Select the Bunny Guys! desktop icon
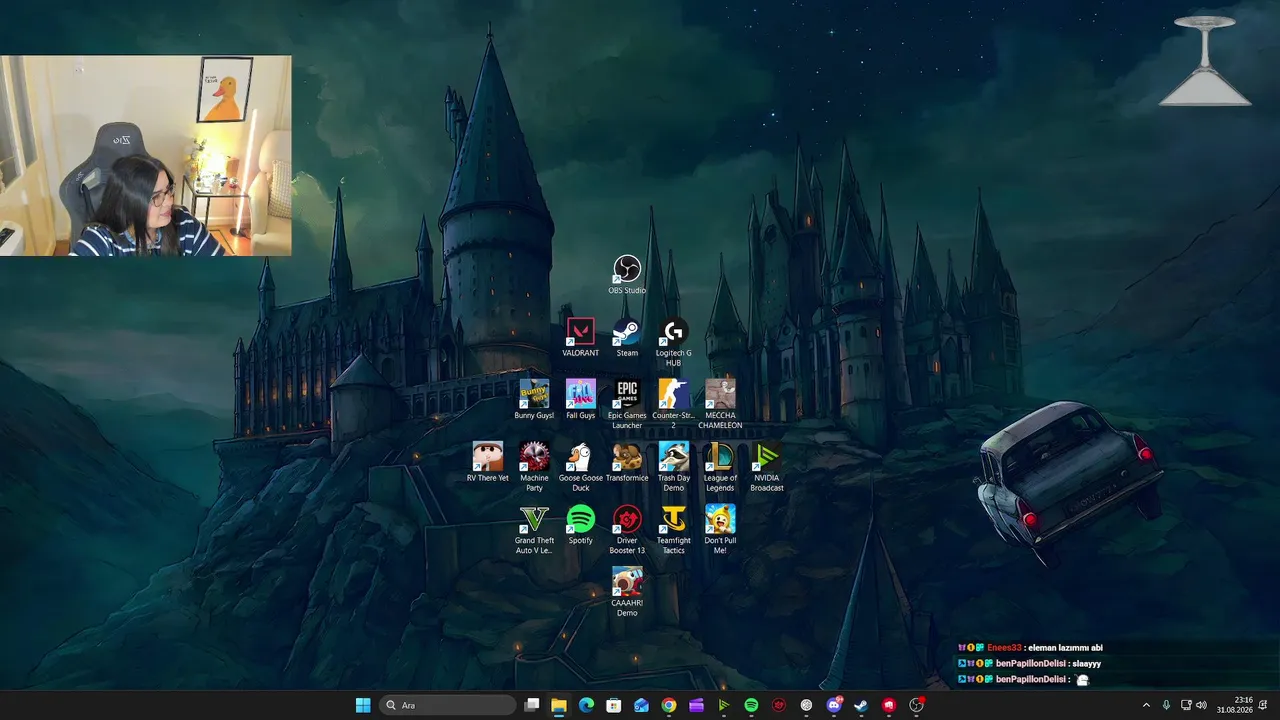Screen dimensions: 1280x720 pos(534,400)
